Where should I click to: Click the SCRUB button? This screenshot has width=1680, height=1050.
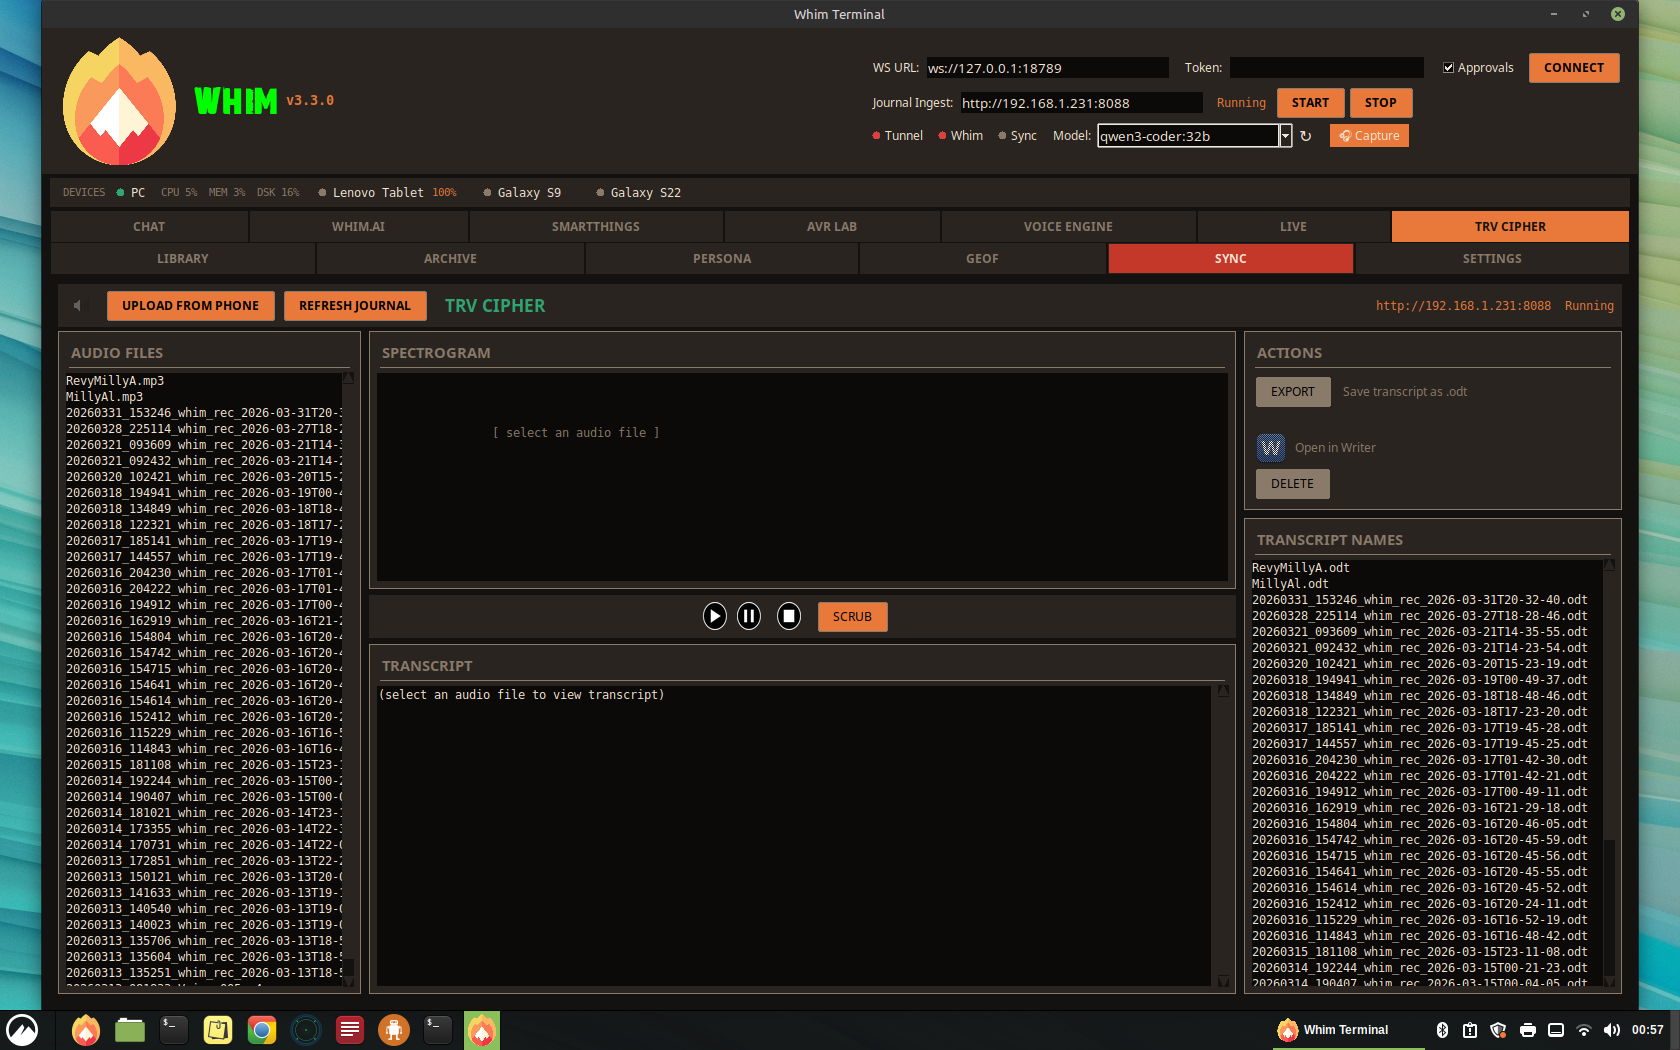point(852,616)
